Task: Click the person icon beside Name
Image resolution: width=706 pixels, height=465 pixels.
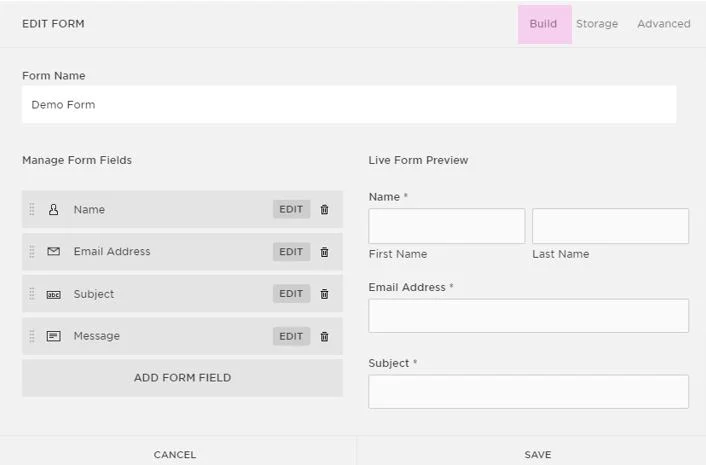Action: tap(54, 209)
